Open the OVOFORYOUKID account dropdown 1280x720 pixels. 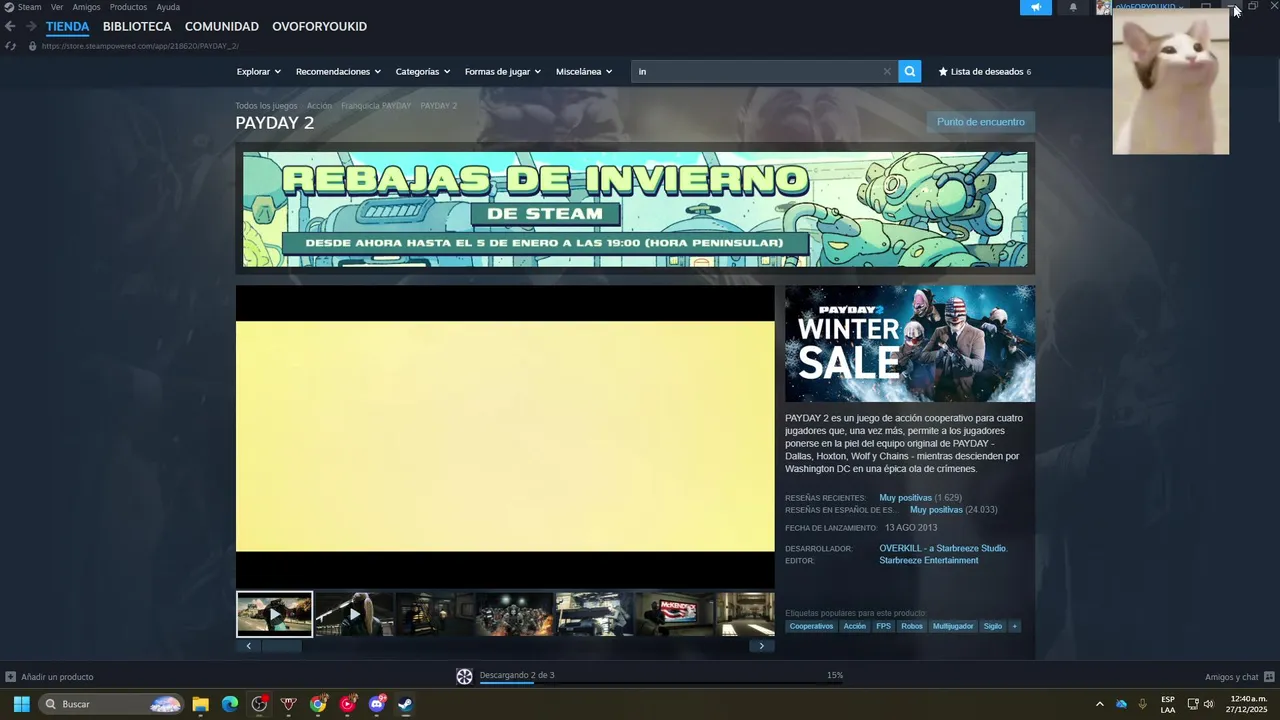click(1148, 7)
